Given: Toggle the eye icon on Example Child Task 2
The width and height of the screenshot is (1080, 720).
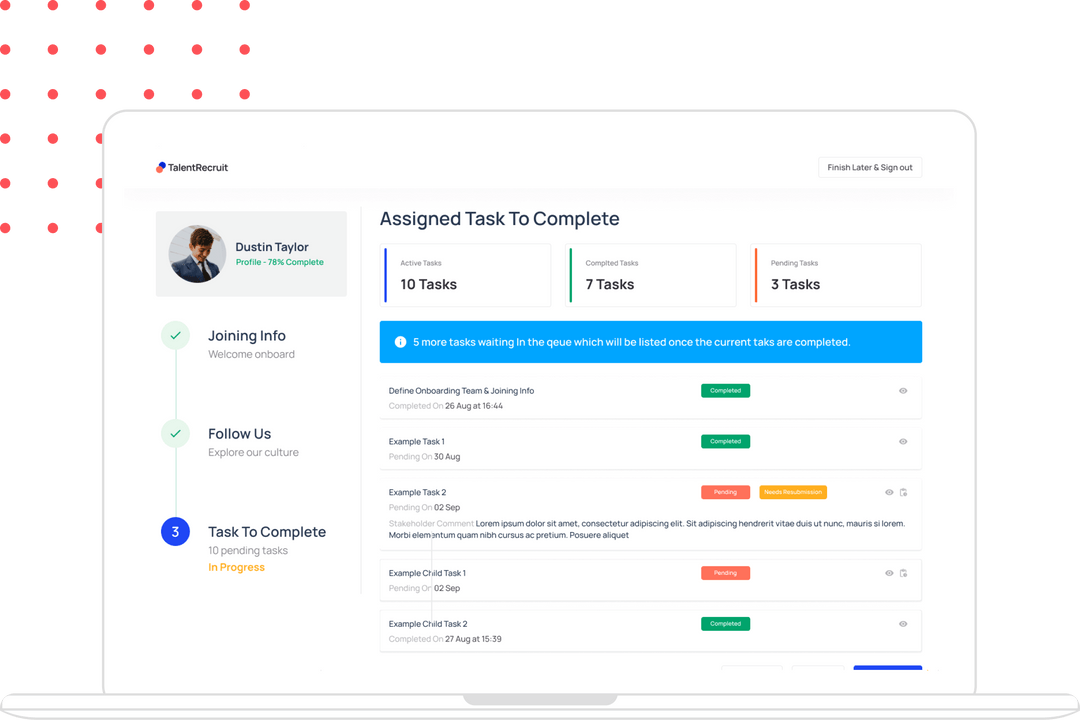Looking at the screenshot, I should pos(903,624).
